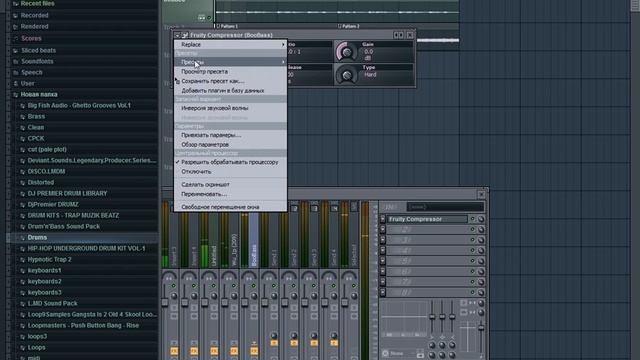Open dropdown arrow of empty FX slot 4

(x=382, y=251)
